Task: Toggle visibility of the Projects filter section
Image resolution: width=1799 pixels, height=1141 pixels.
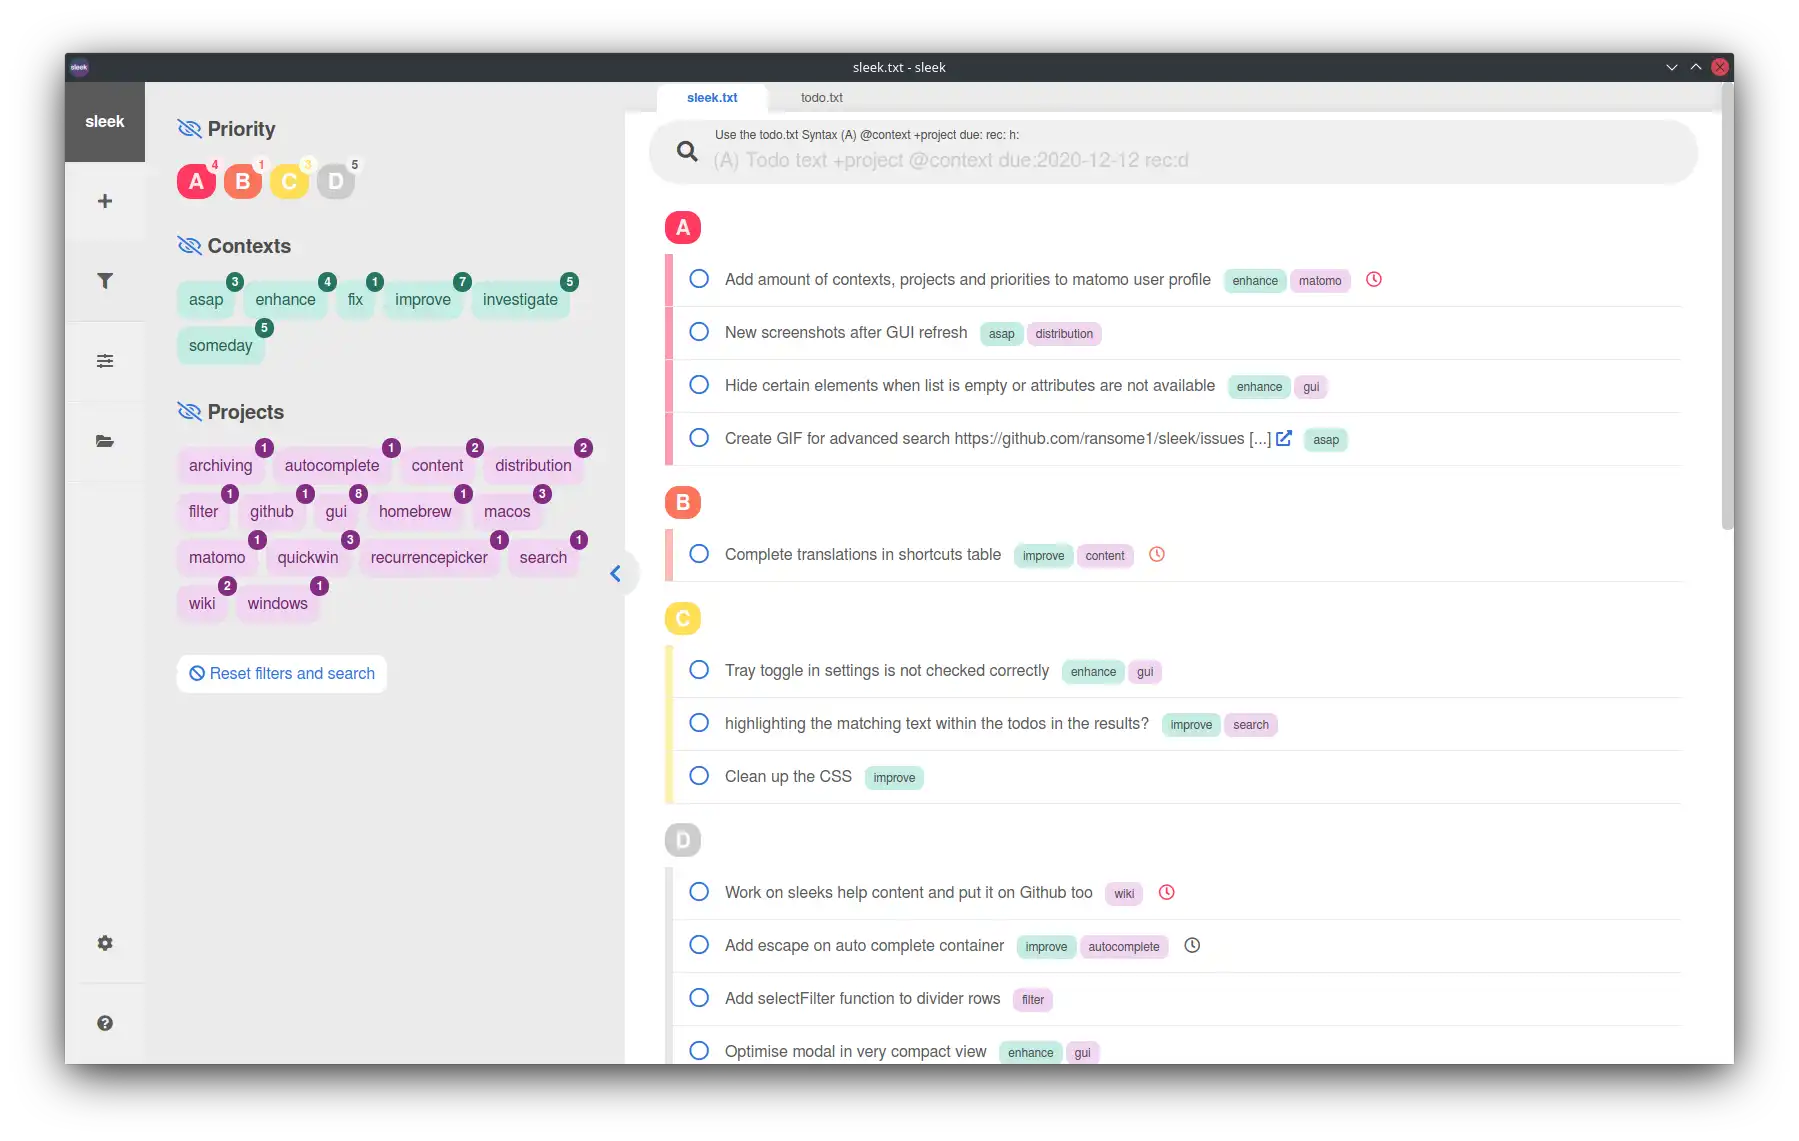Action: pos(189,412)
